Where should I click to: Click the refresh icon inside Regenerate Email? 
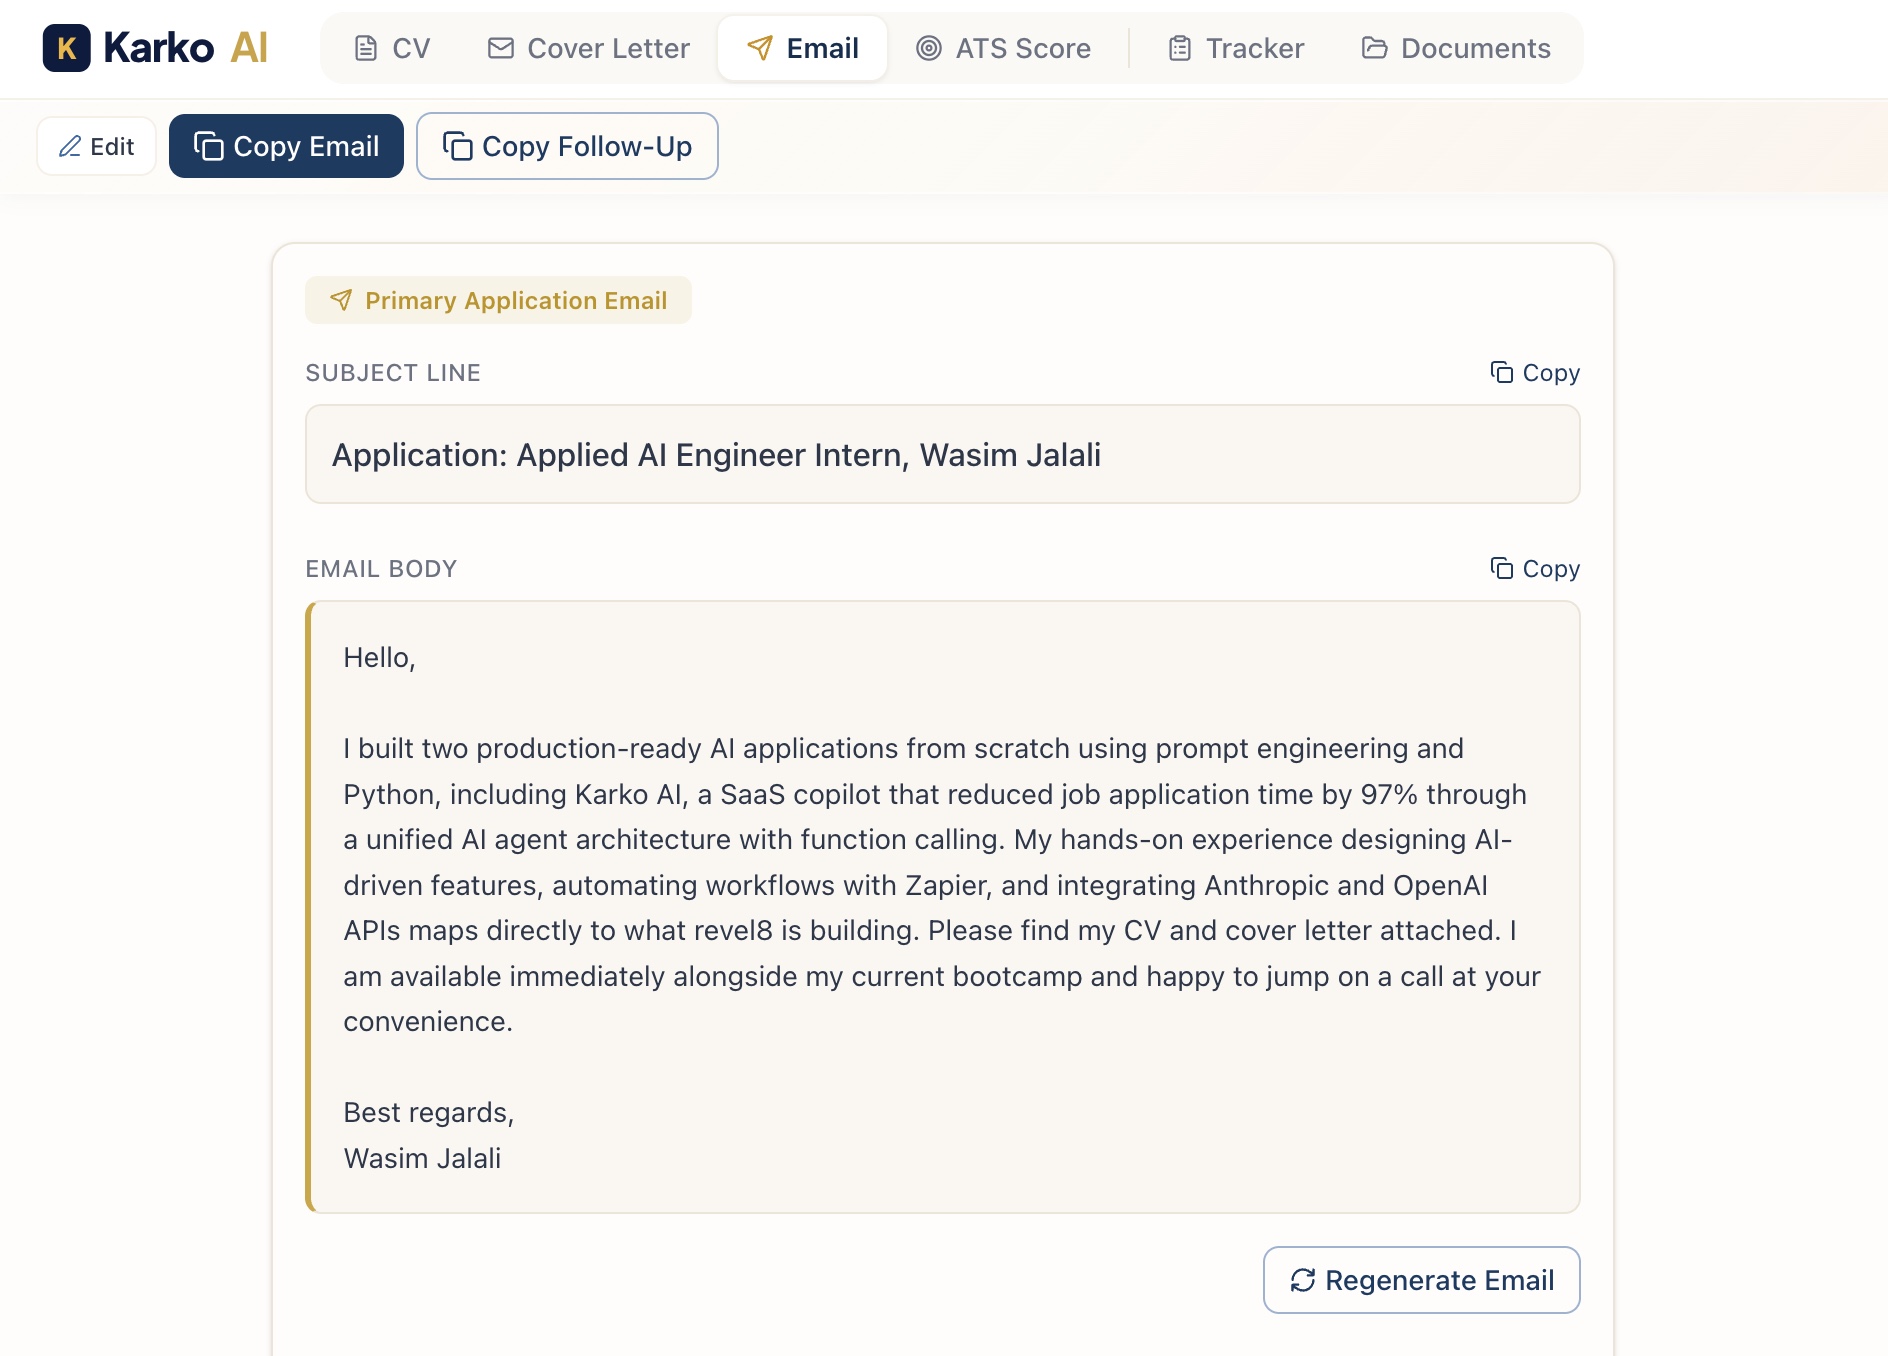[x=1302, y=1280]
